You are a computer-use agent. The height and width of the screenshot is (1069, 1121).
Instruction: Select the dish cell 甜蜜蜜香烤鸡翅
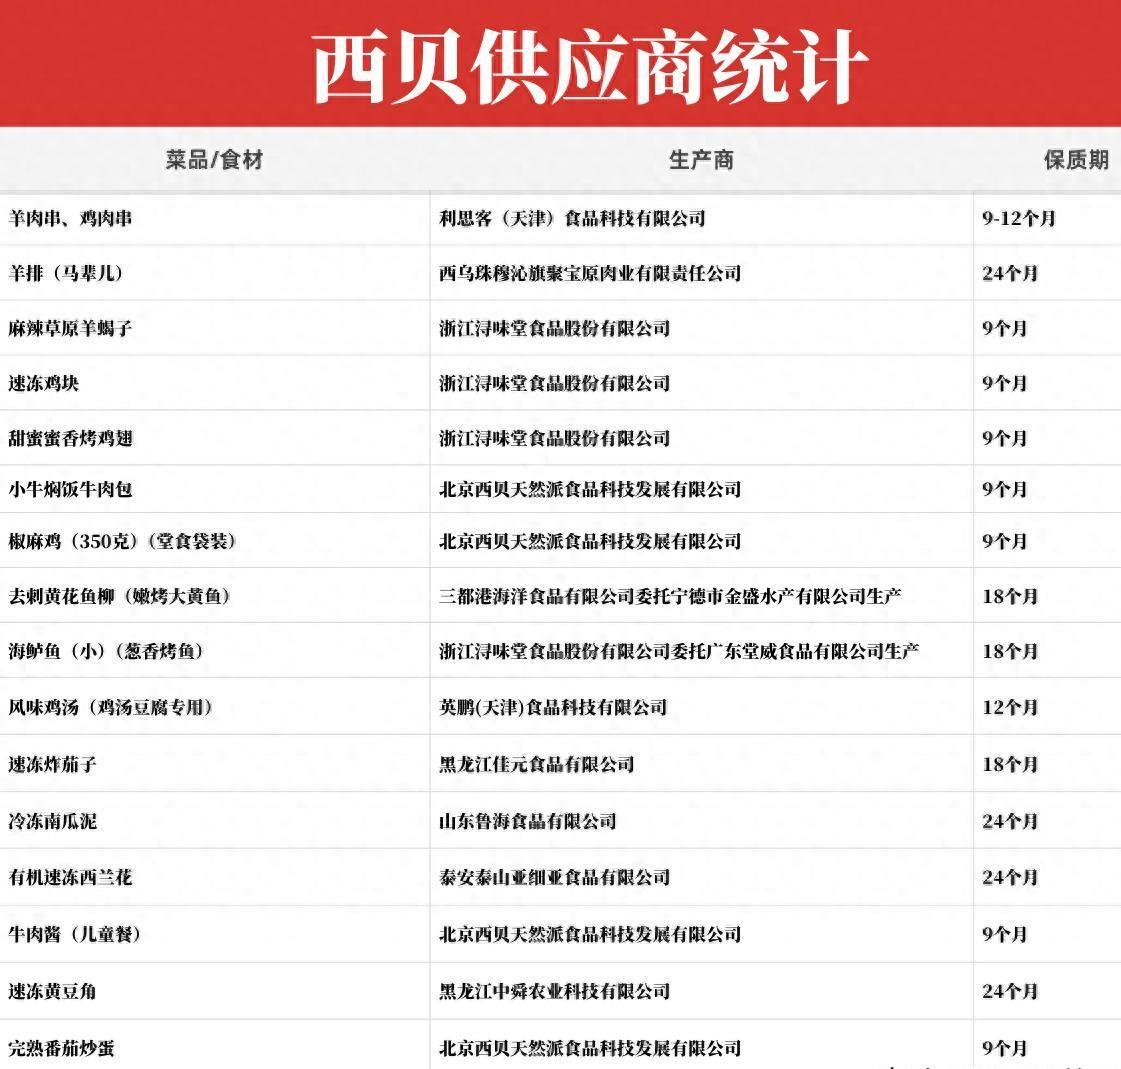[70, 438]
